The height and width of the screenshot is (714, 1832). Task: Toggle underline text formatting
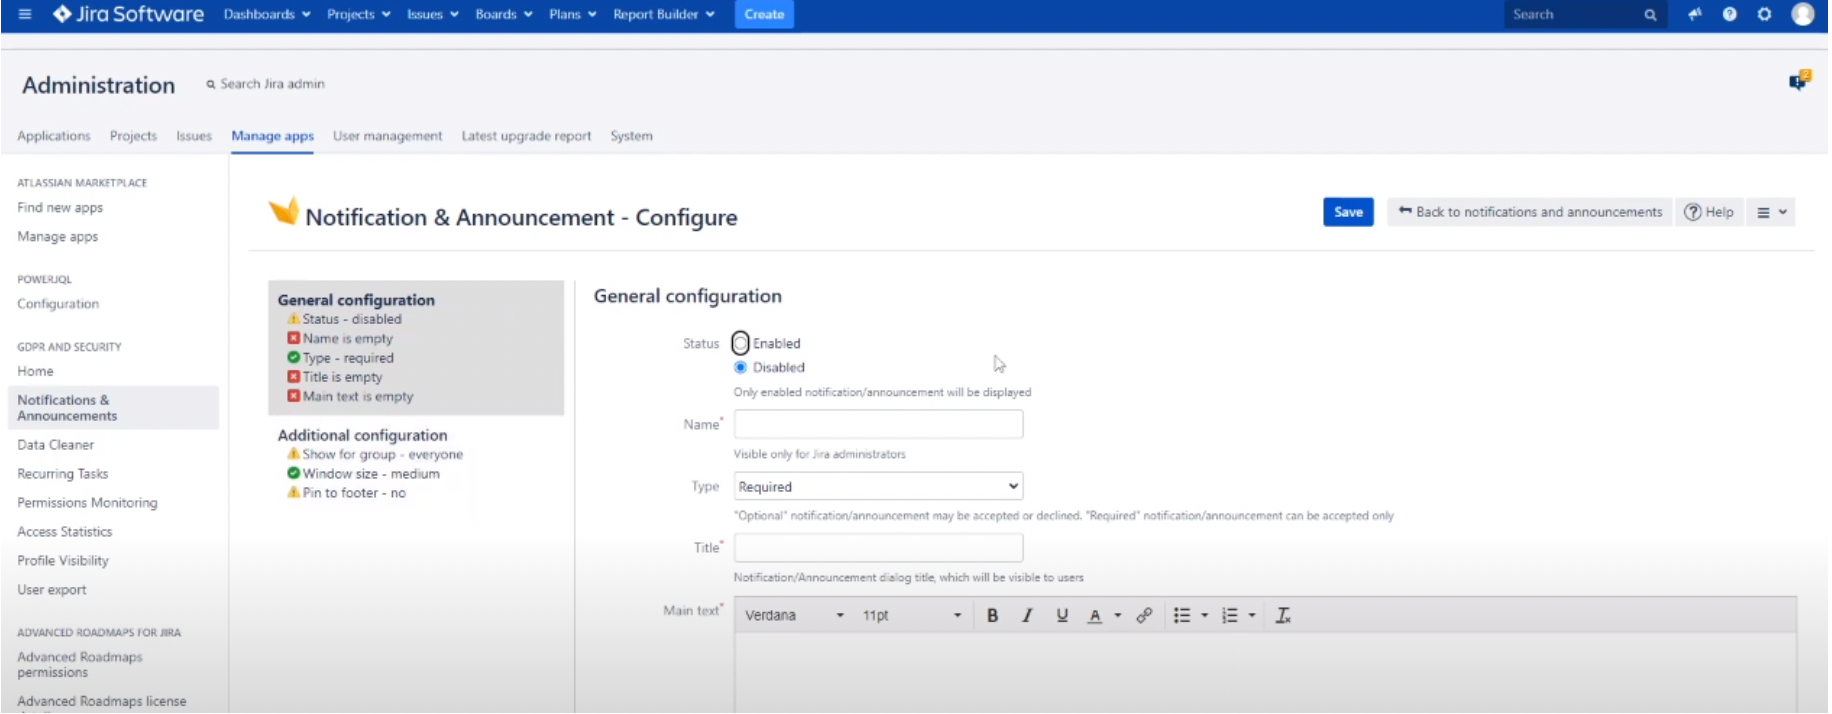[x=1062, y=616]
